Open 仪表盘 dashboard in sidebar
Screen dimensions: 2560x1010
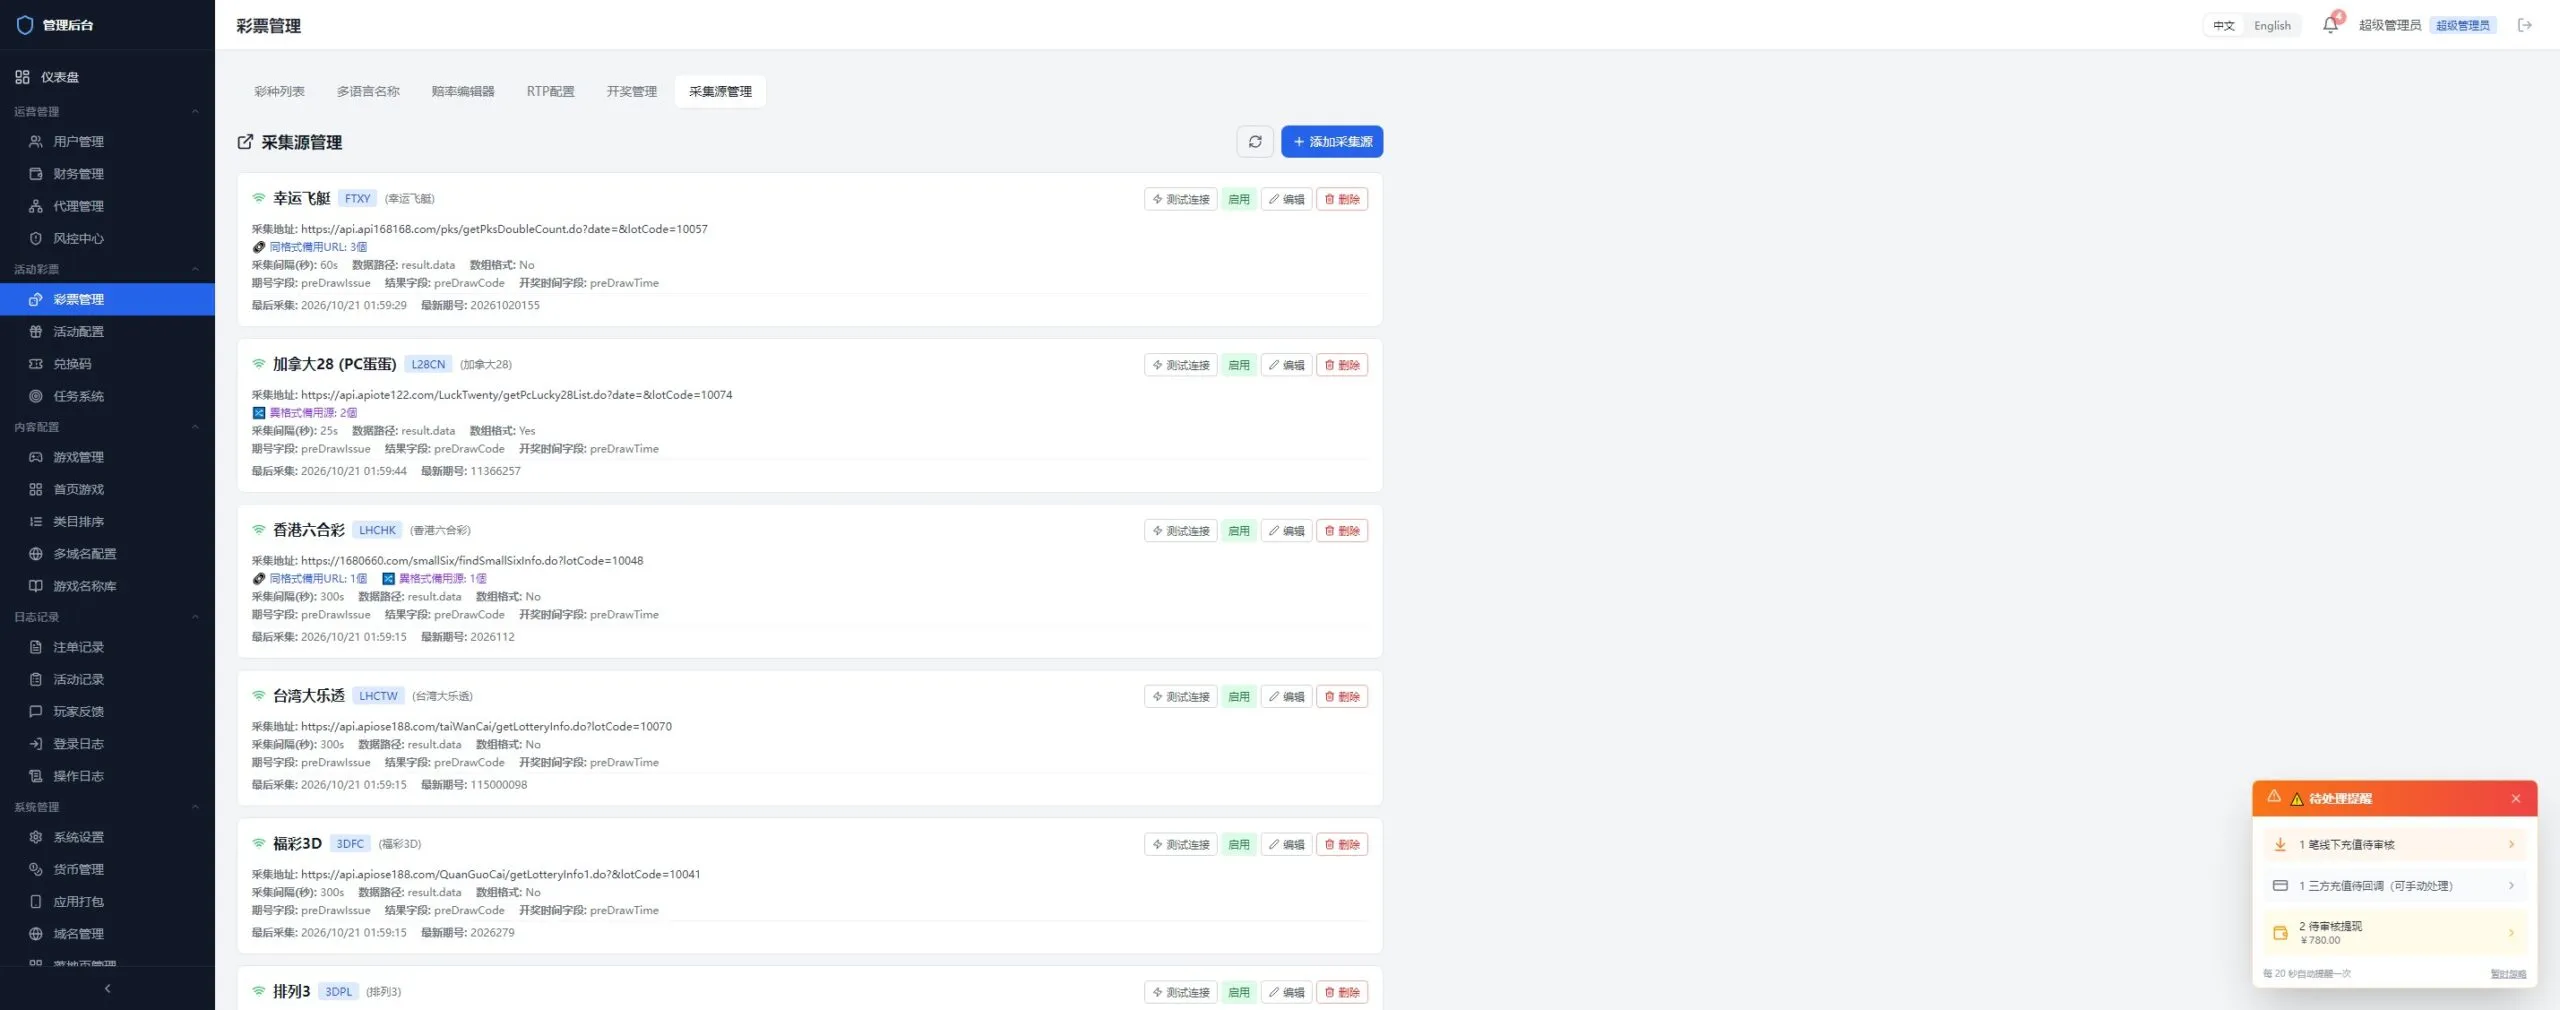point(107,77)
